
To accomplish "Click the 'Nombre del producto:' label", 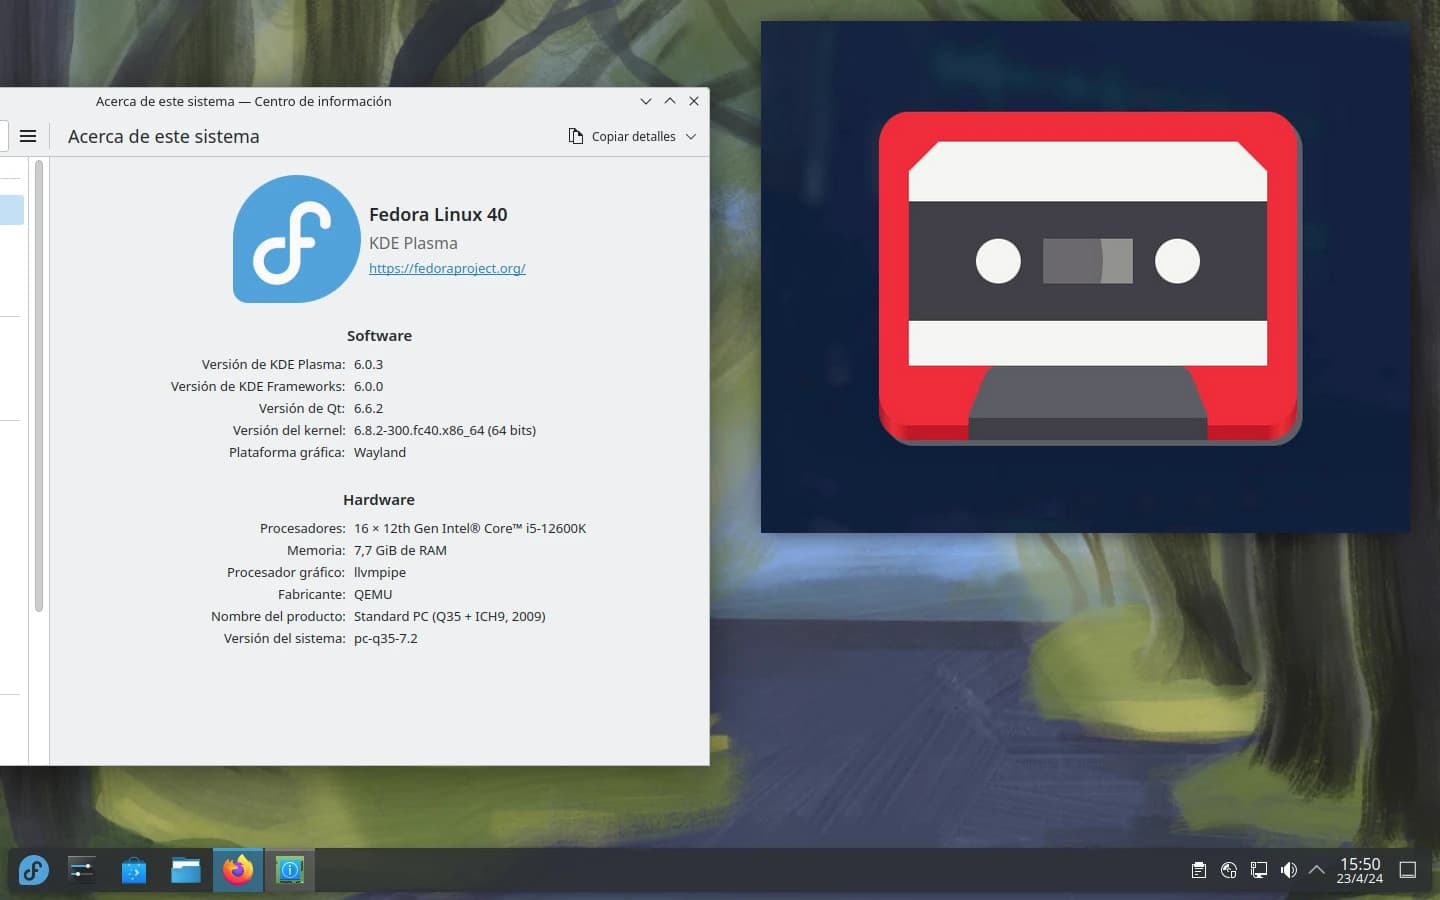I will [278, 616].
